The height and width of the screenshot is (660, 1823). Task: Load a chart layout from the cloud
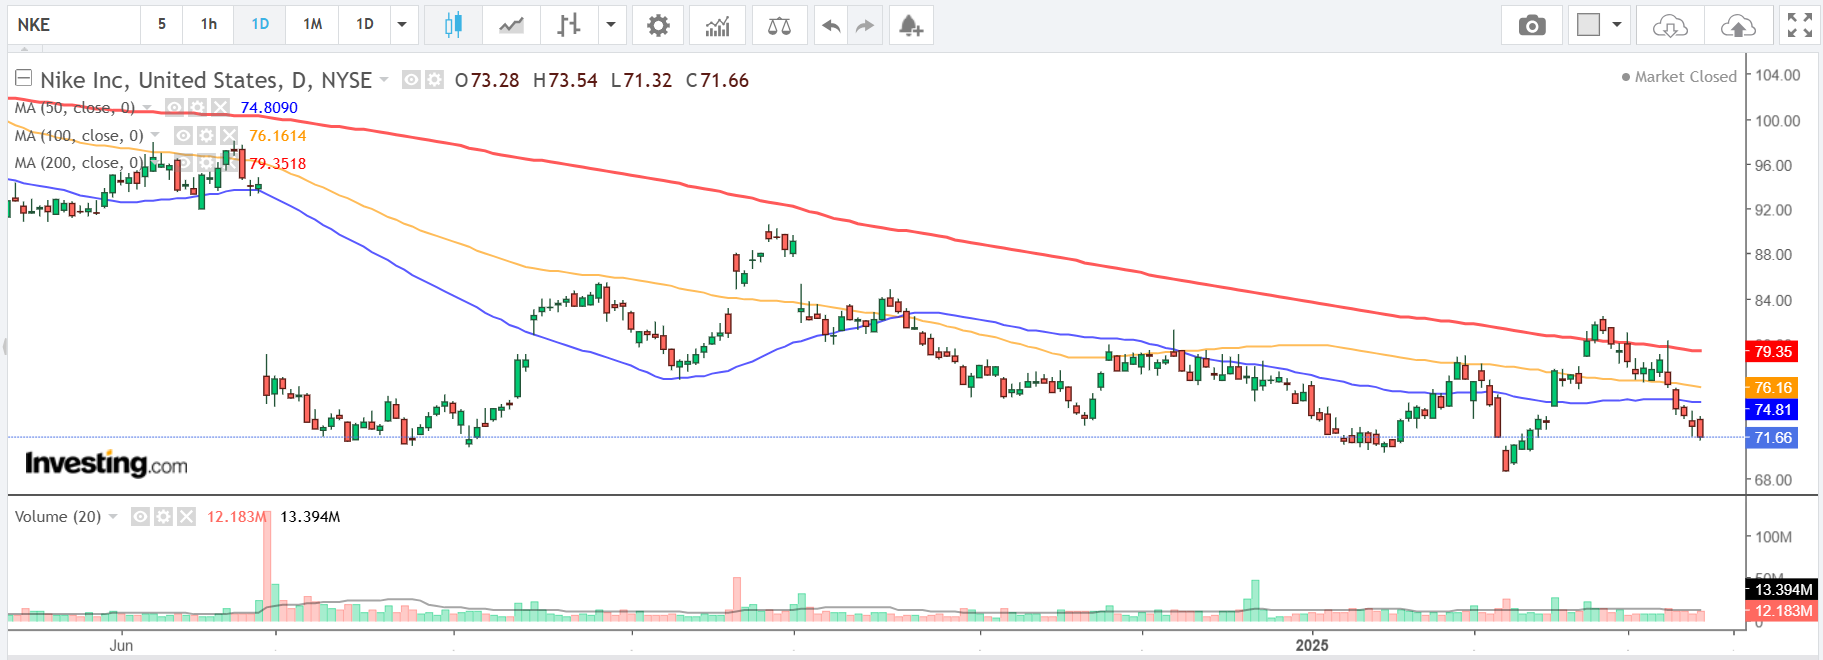(1670, 25)
